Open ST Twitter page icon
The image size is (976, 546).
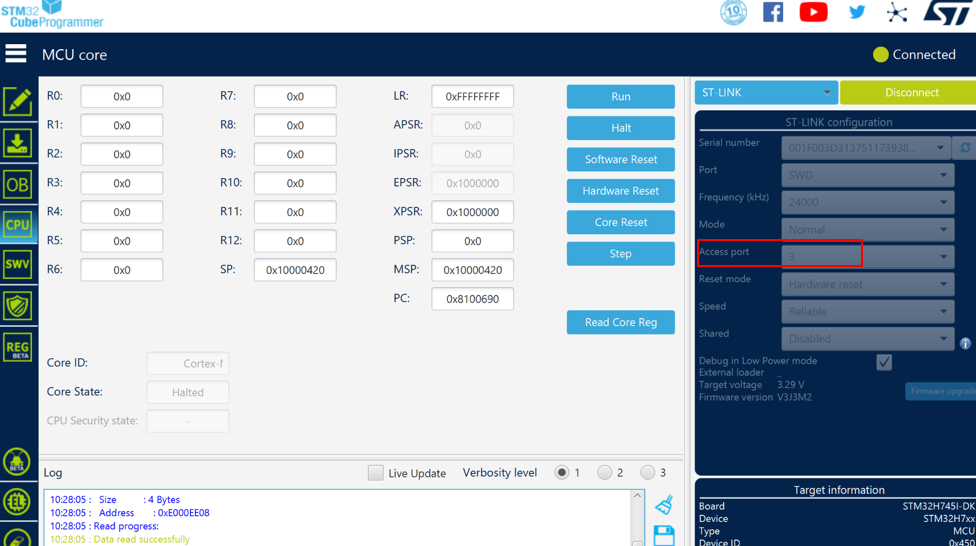click(857, 12)
